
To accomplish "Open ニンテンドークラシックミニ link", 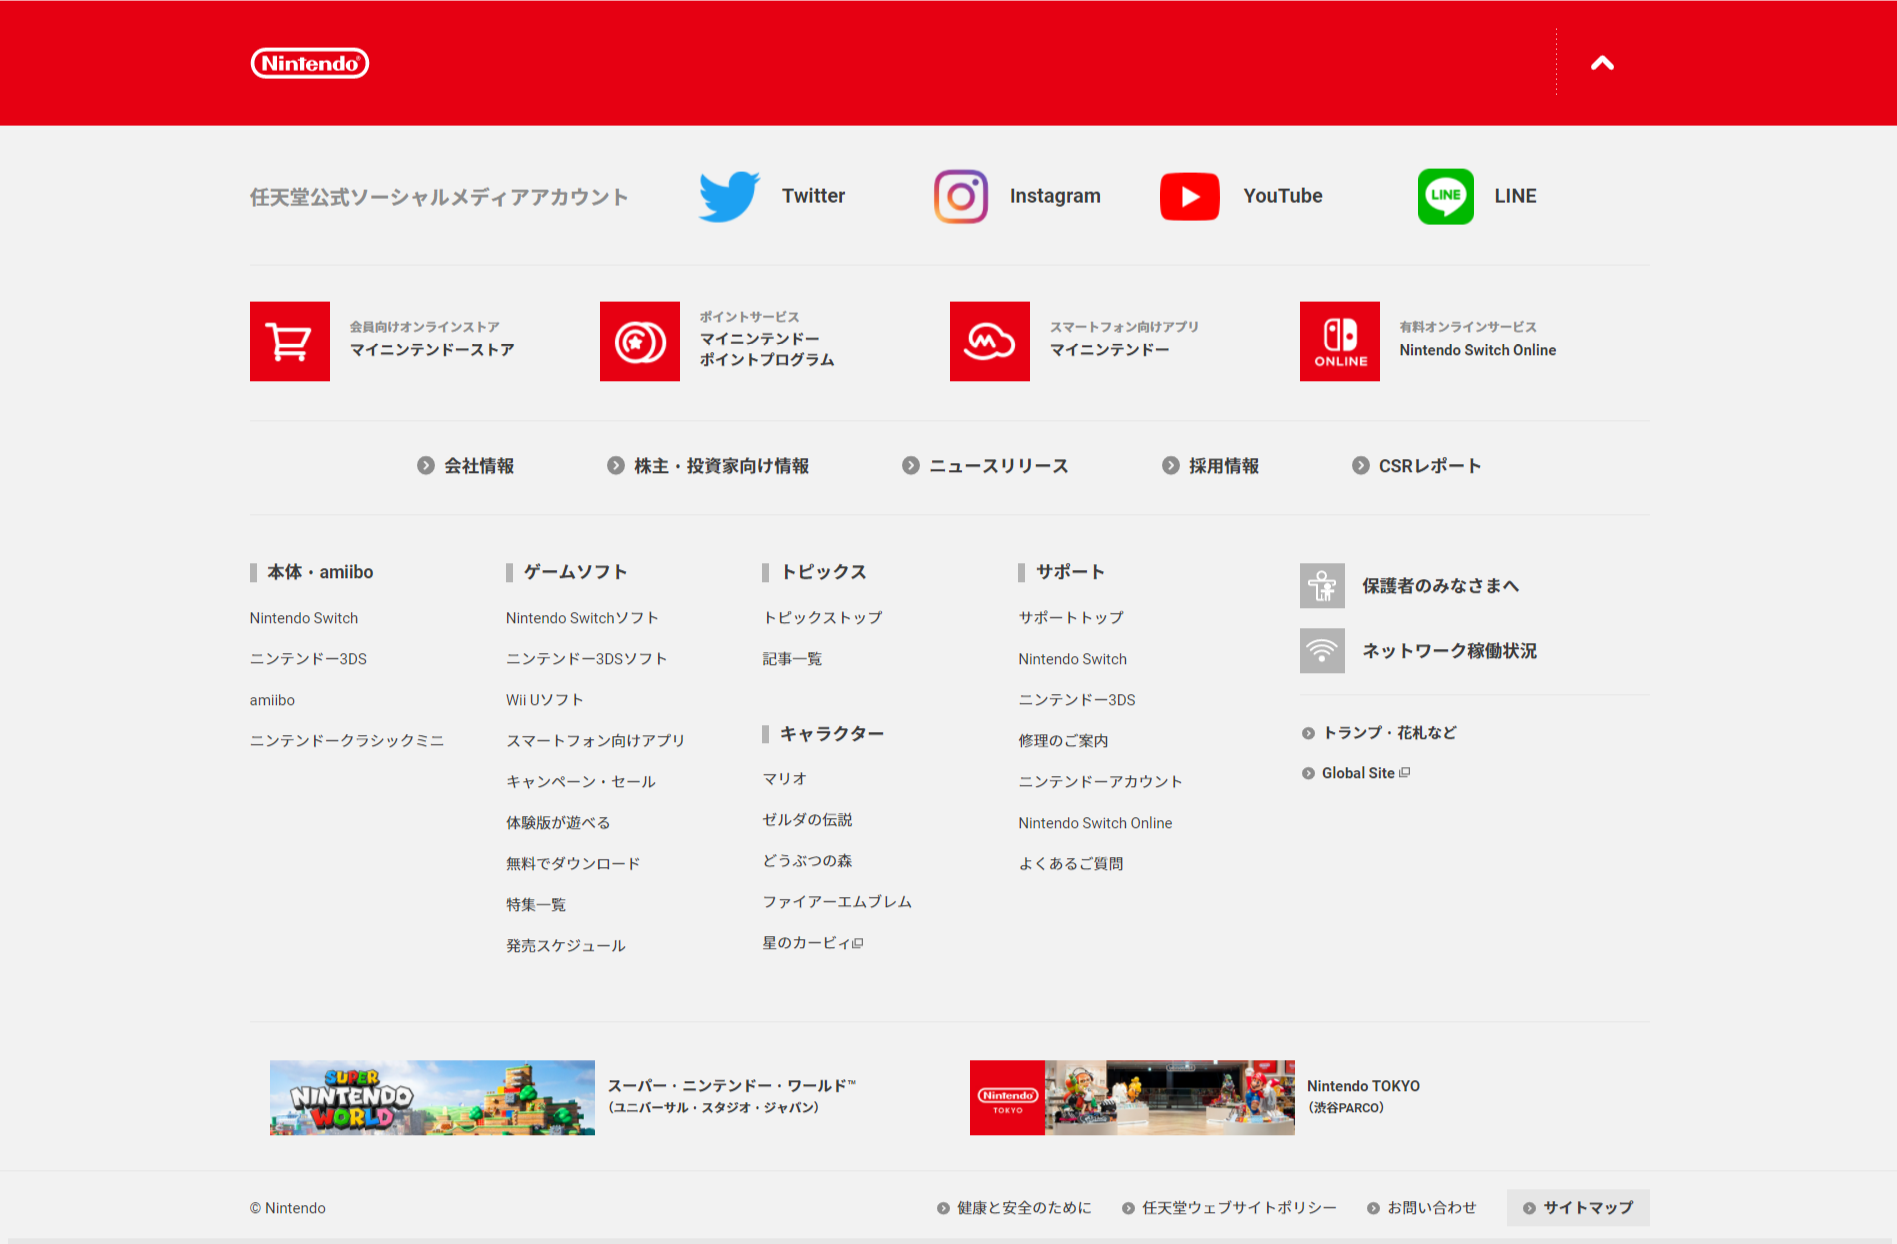I will point(347,741).
